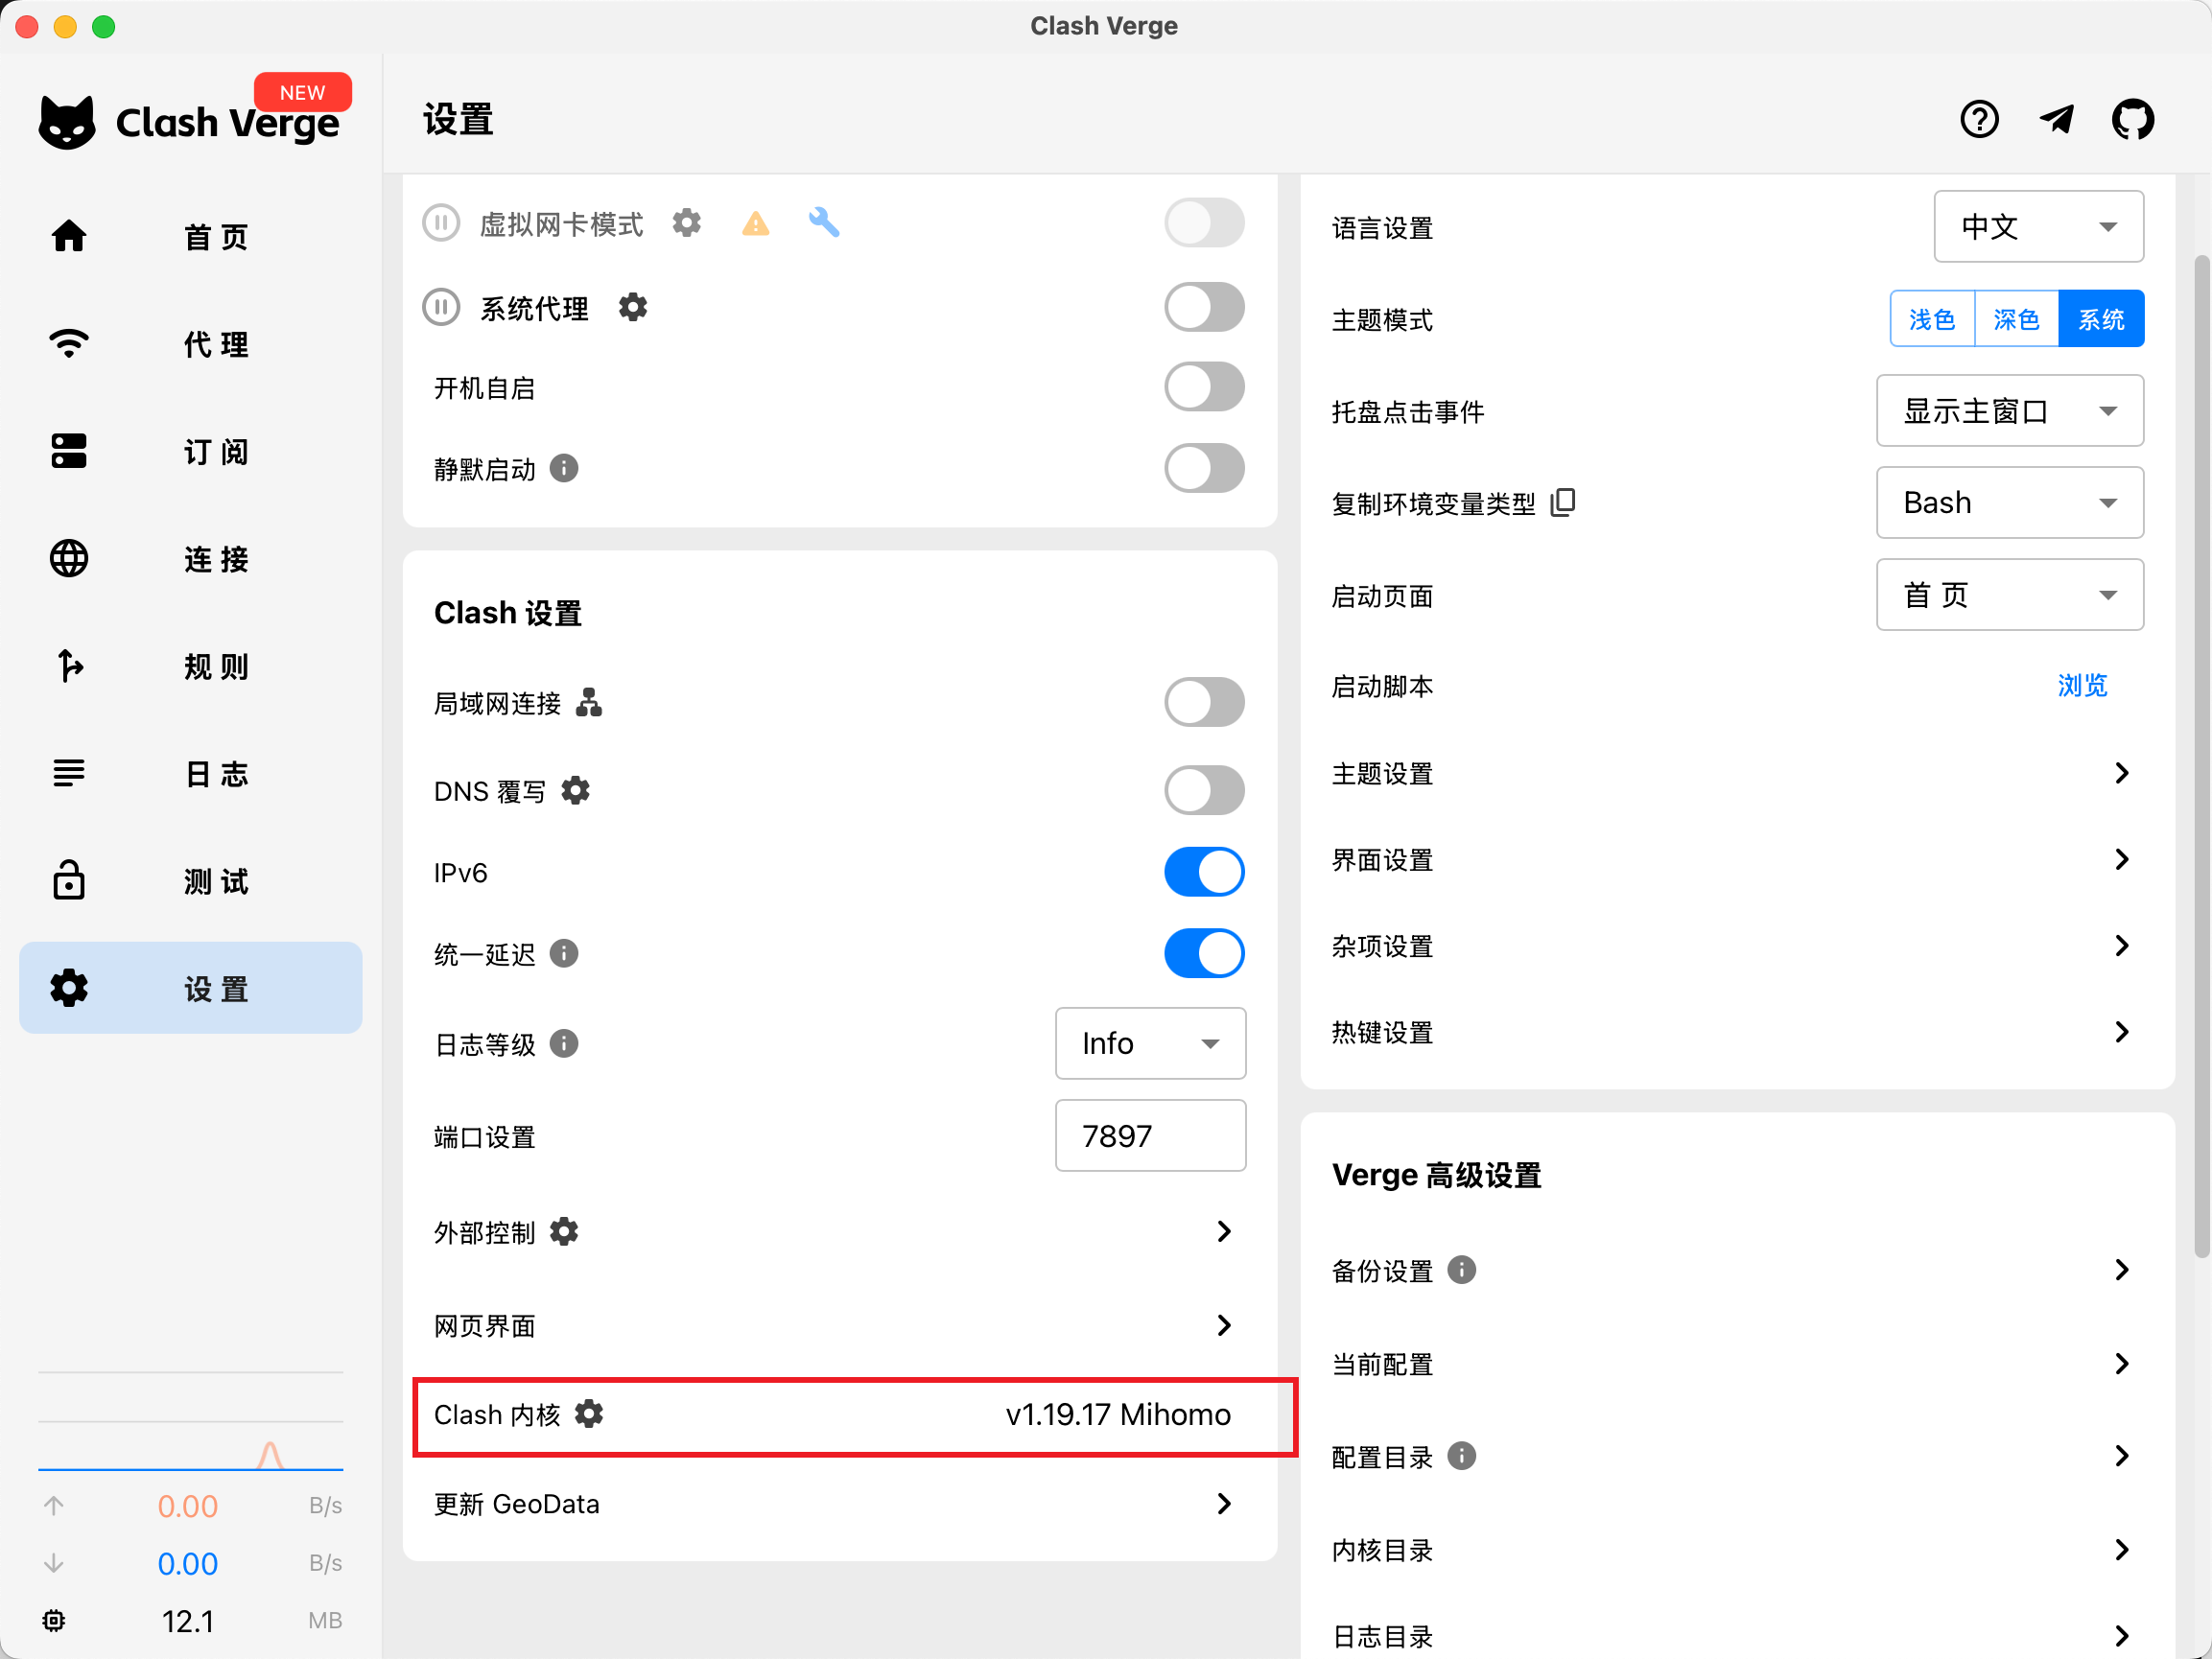Screen dimensions: 2212x1659
Task: Select 设置 in sidebar
Action: pyautogui.click(x=190, y=988)
